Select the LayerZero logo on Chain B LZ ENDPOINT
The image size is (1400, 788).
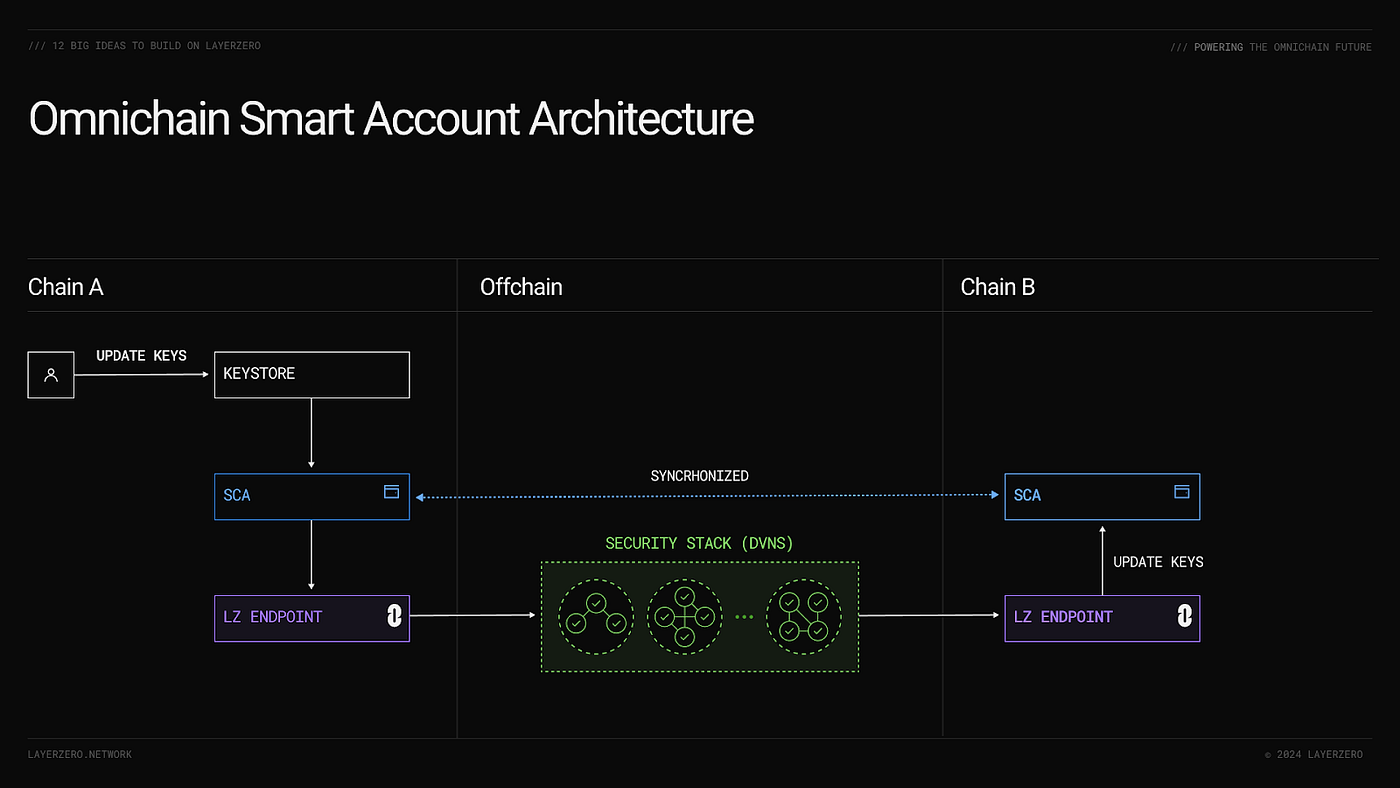(x=1182, y=617)
